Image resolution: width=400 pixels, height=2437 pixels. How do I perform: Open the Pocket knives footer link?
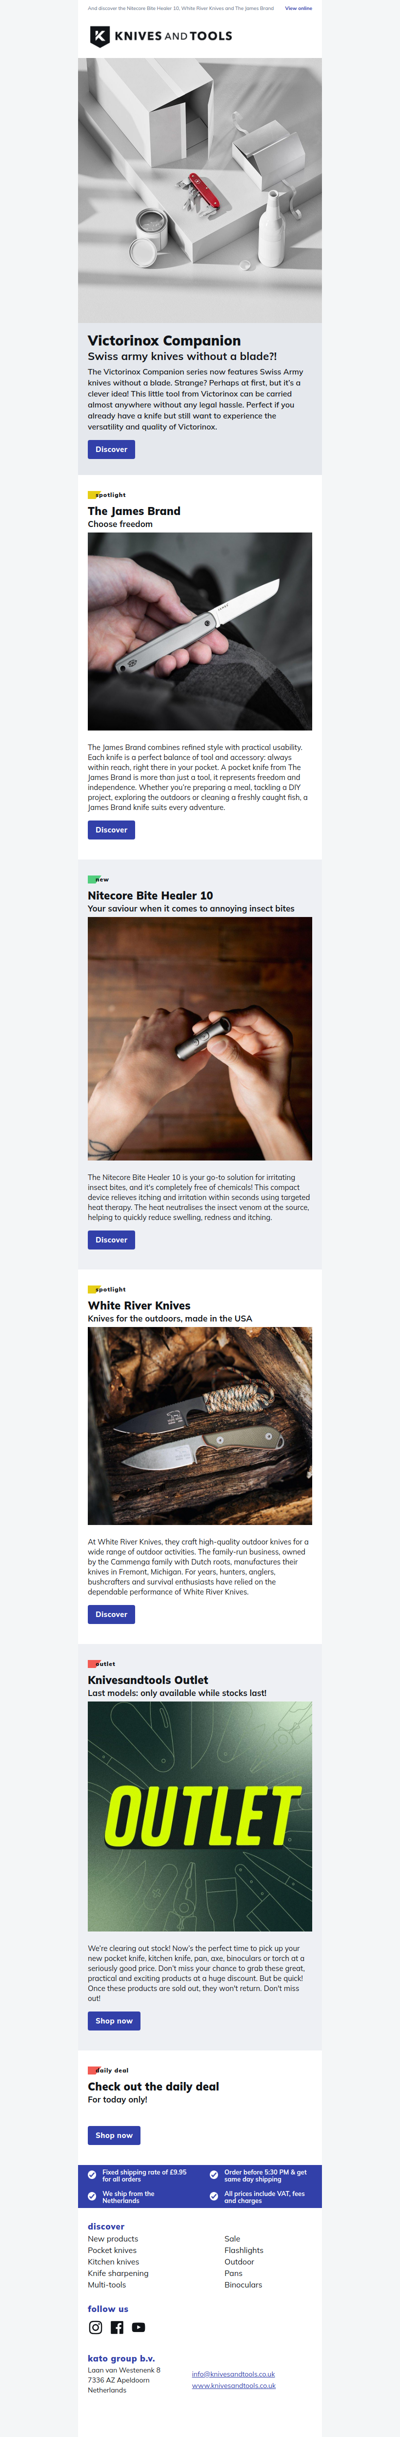112,2250
